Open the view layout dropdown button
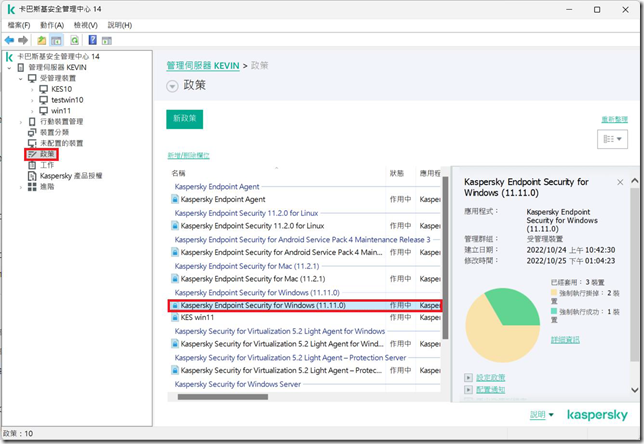This screenshot has height=444, width=644. click(x=608, y=140)
